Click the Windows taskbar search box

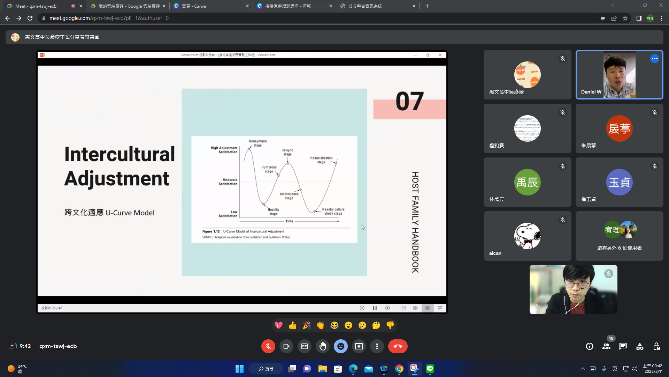pos(265,369)
